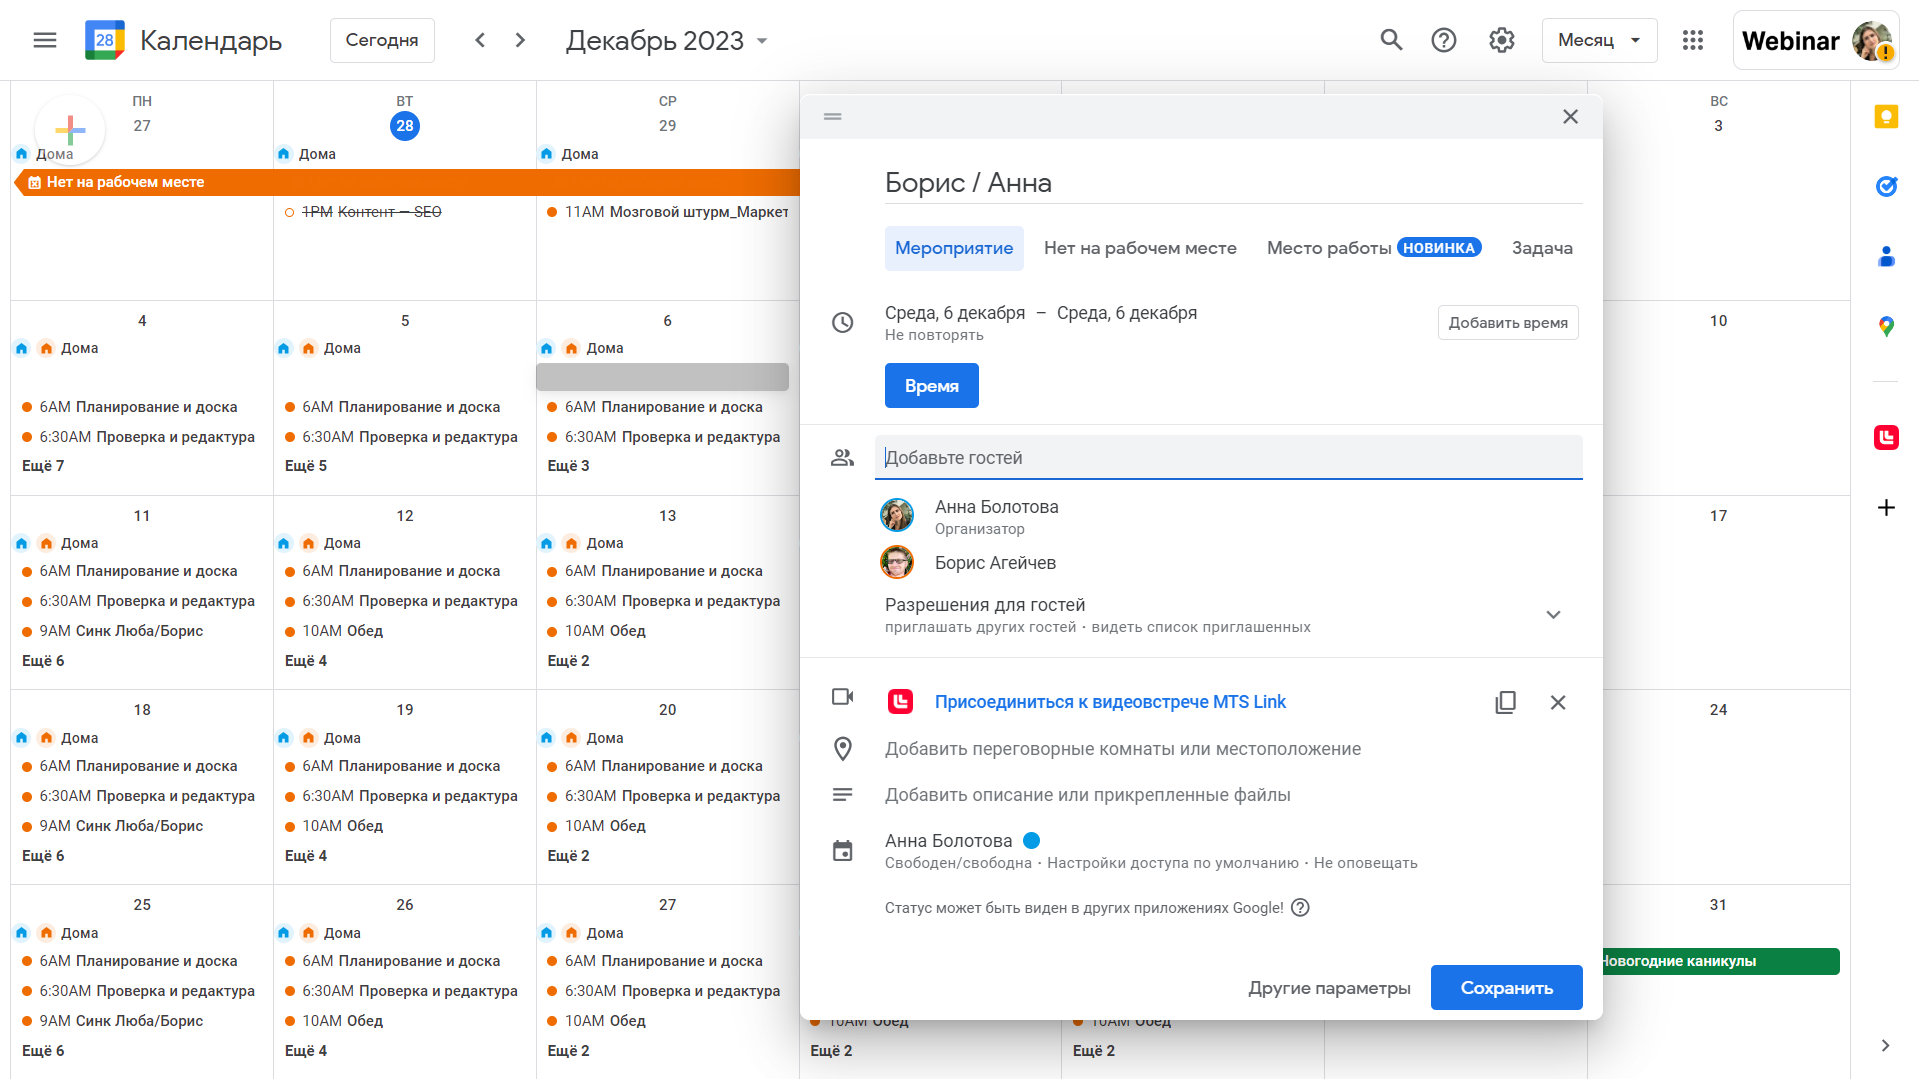Open the main menu hamburger icon

point(44,40)
